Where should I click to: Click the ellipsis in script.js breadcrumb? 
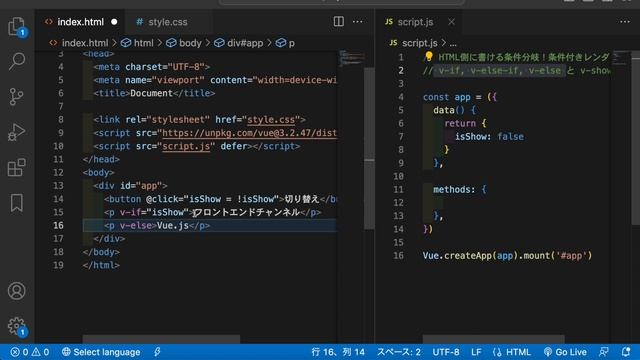coord(453,43)
